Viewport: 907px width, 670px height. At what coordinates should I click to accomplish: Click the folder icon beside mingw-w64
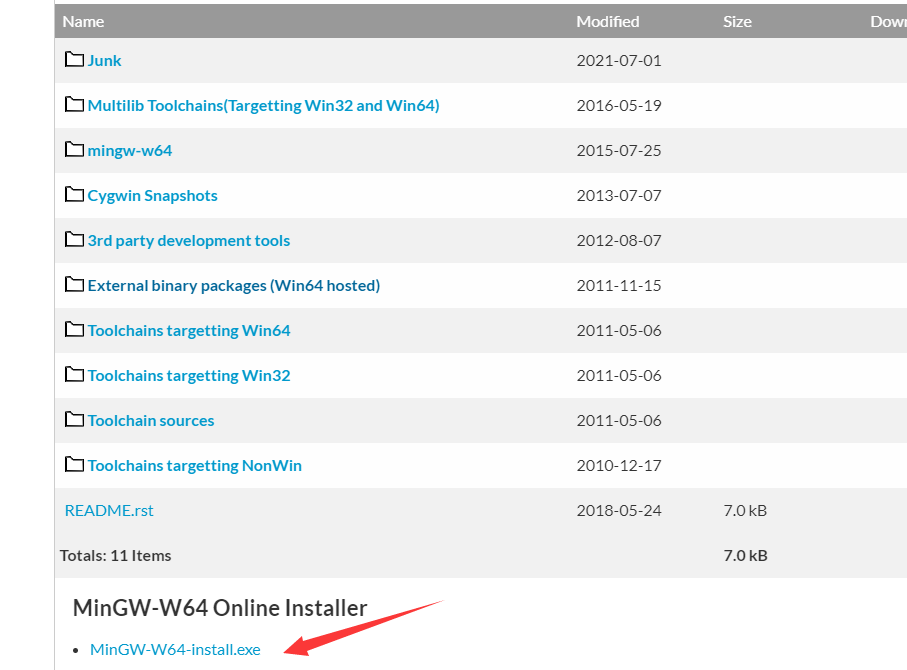[74, 149]
